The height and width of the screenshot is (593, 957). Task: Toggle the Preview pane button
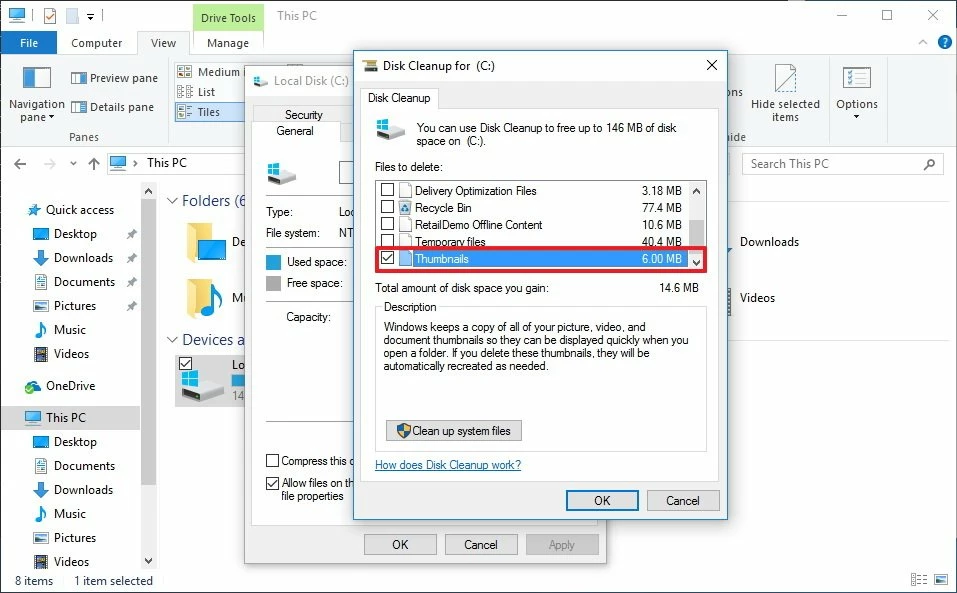[114, 78]
